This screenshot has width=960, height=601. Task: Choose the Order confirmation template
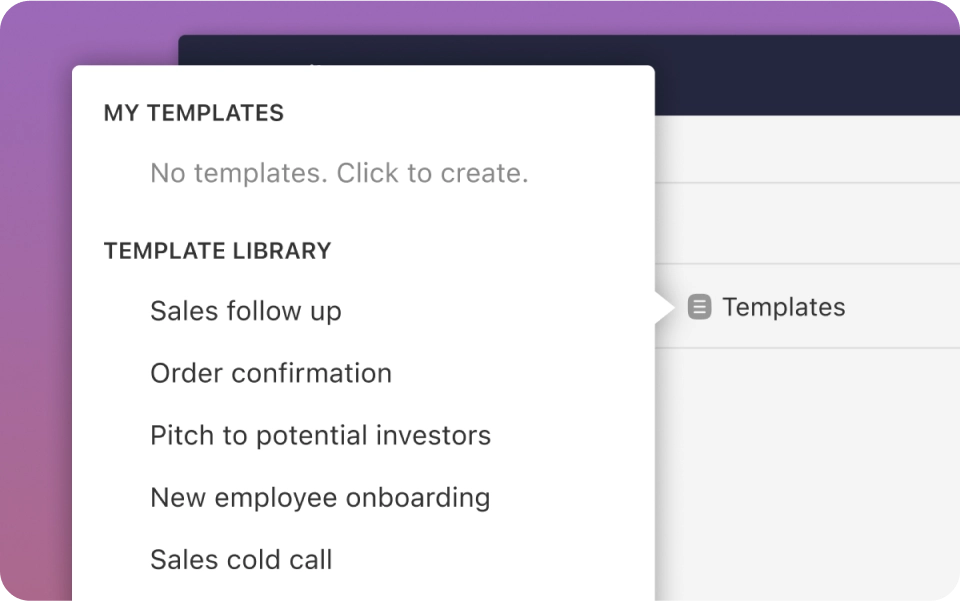coord(271,373)
